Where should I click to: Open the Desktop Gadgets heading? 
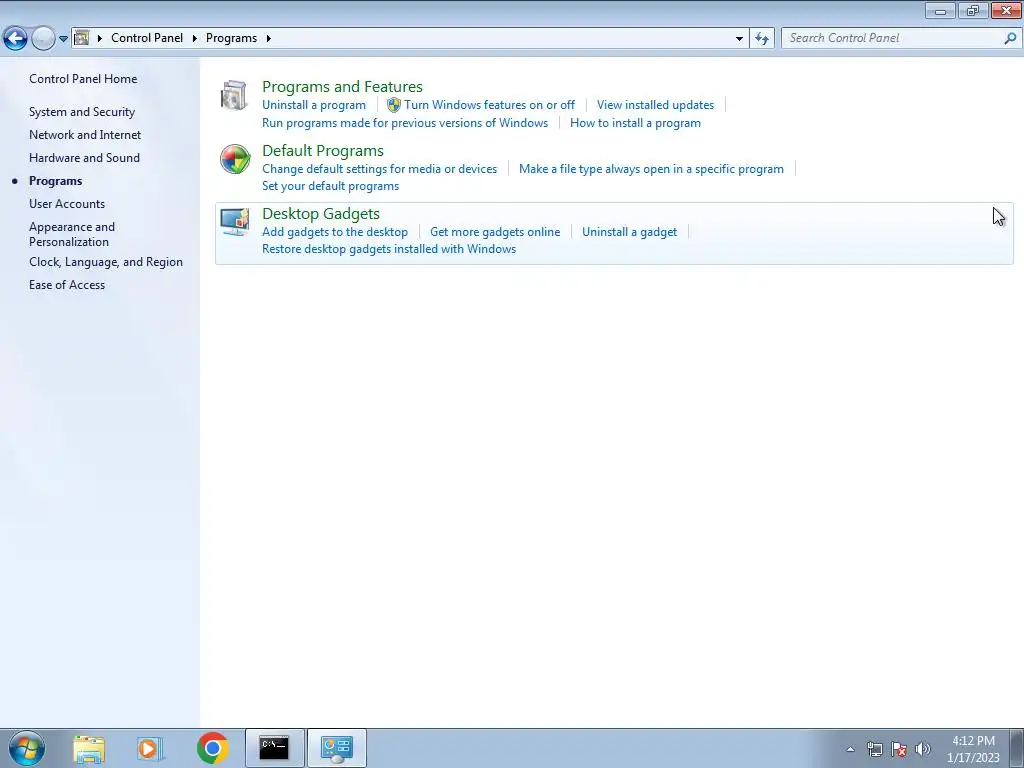tap(321, 214)
